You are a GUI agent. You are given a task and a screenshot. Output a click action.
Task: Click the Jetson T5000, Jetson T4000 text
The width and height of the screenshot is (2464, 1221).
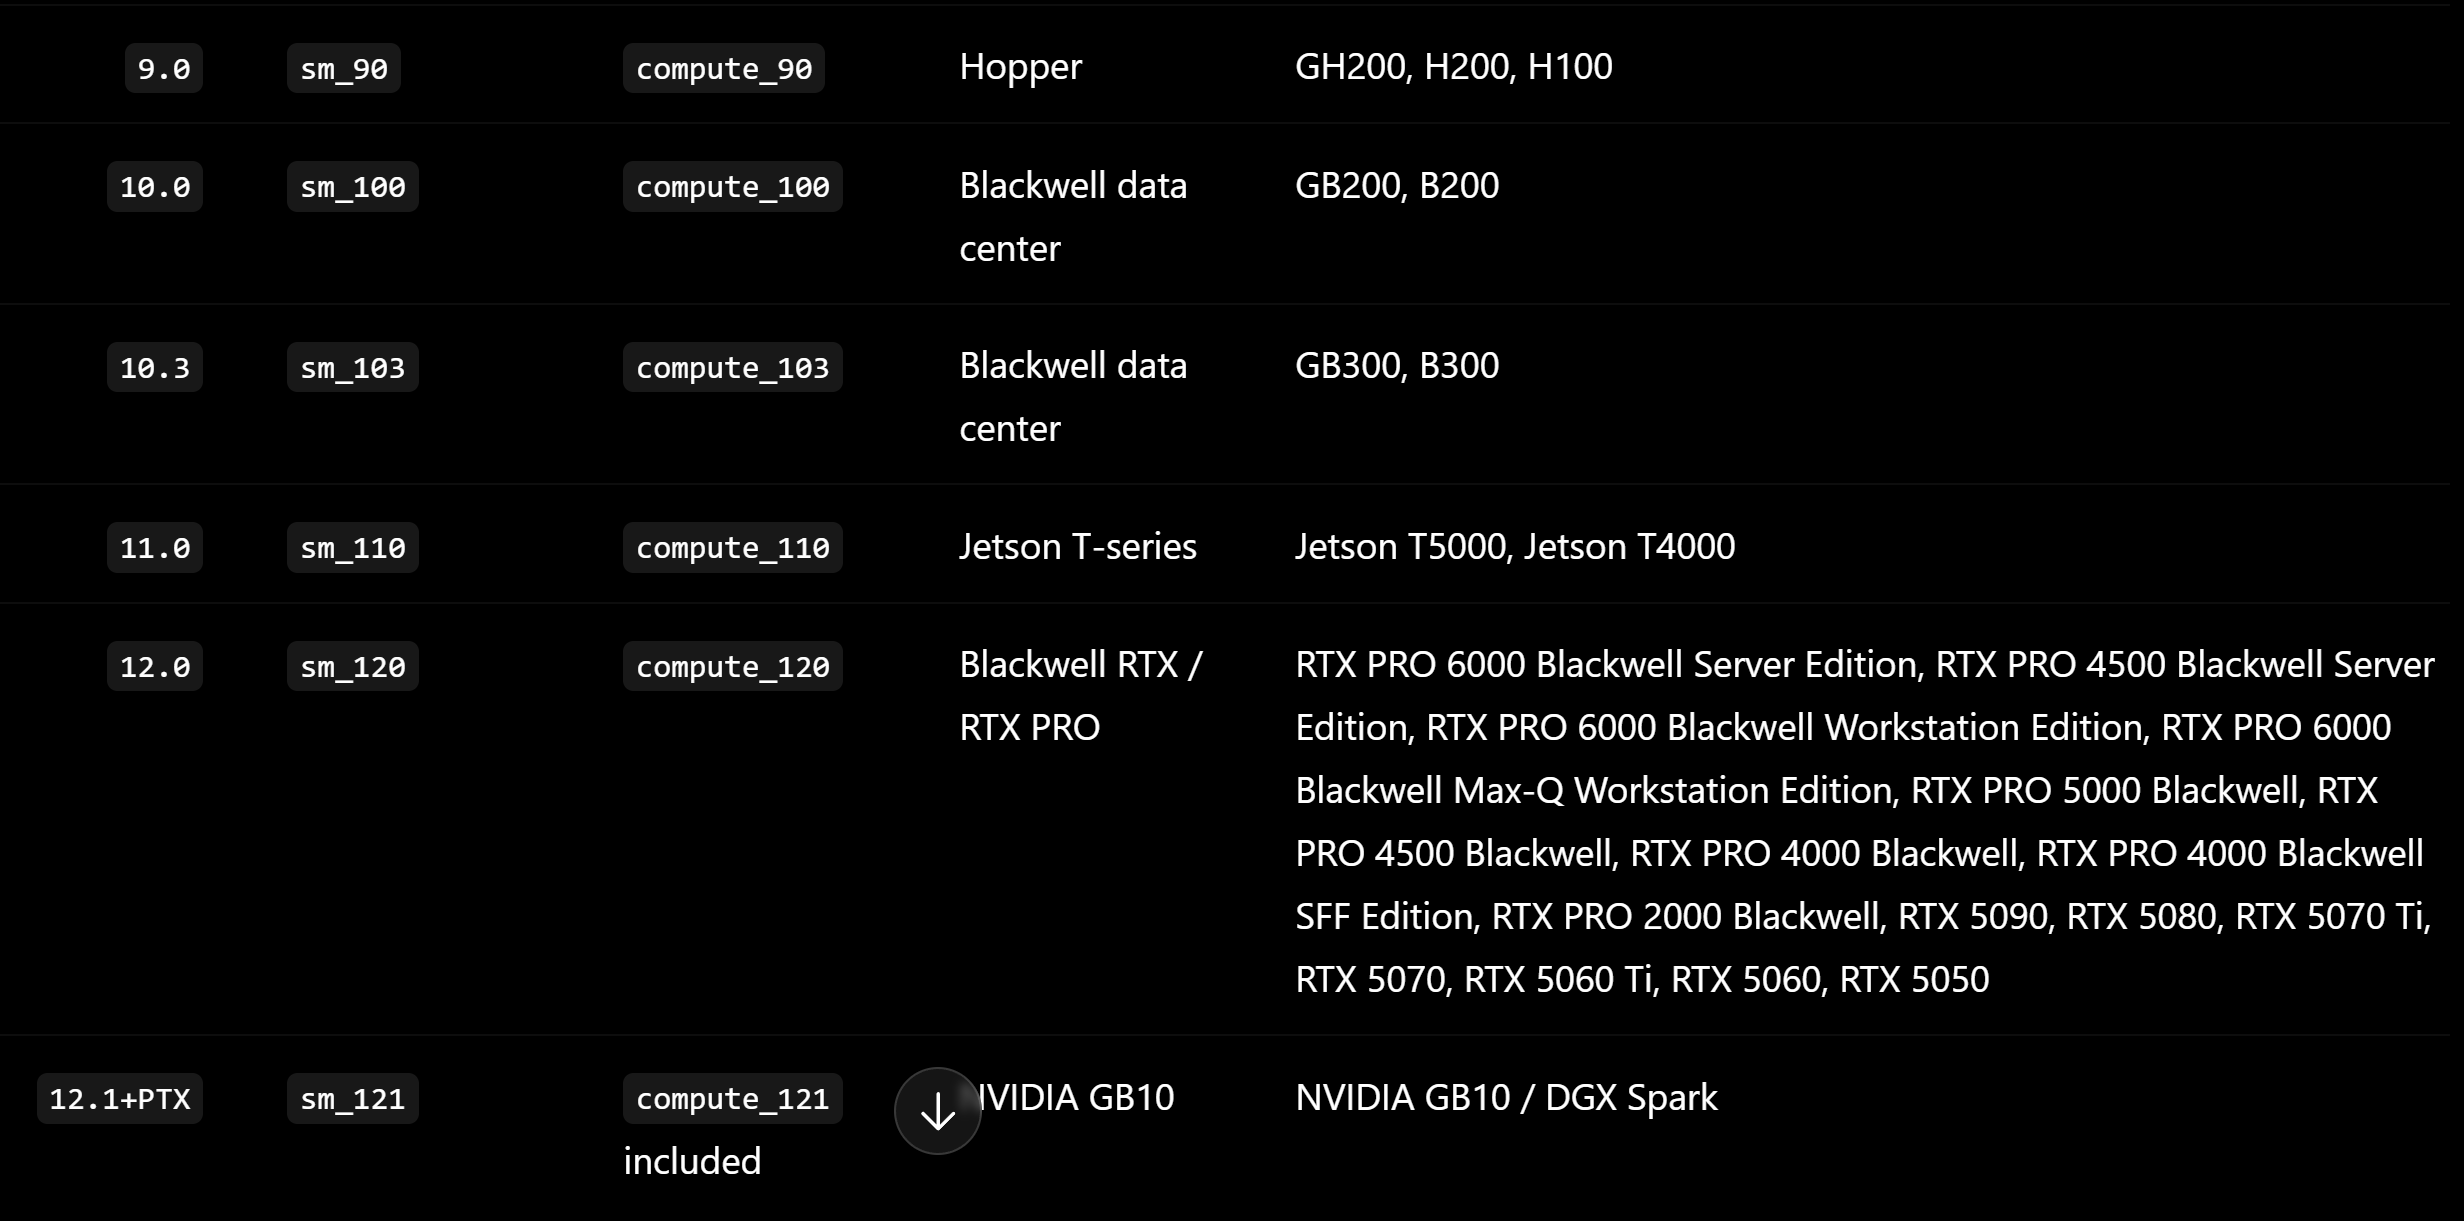[1515, 546]
